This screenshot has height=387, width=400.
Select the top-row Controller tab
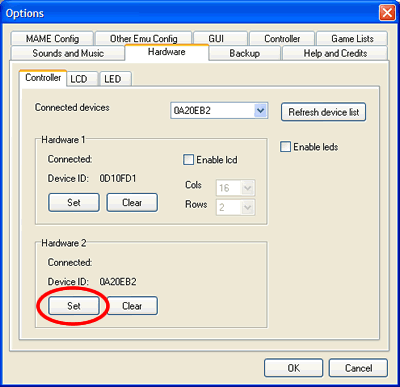pyautogui.click(x=282, y=39)
